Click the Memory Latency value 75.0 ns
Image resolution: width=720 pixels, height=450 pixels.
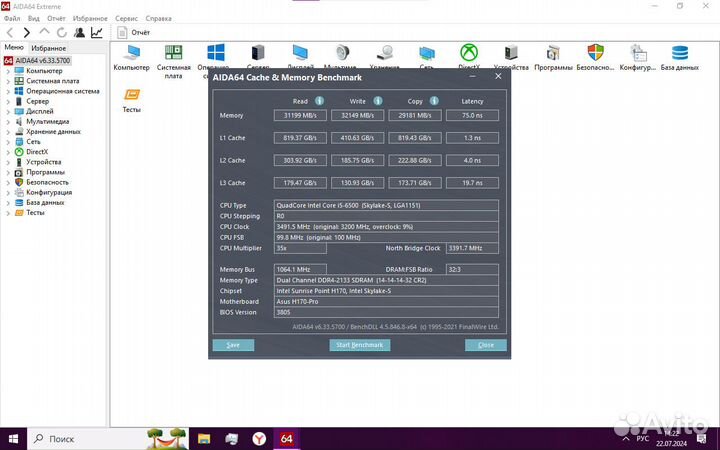tap(472, 115)
